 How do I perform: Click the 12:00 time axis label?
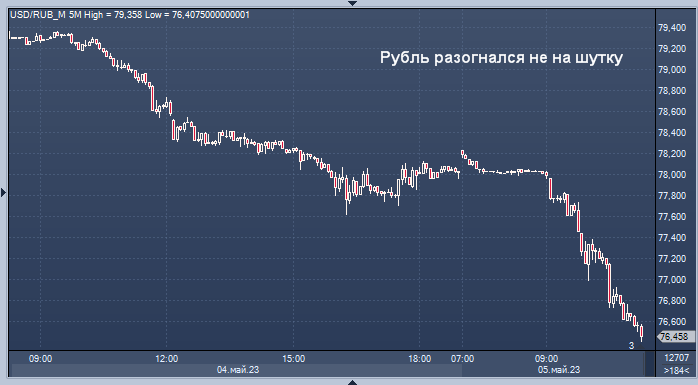(x=166, y=359)
